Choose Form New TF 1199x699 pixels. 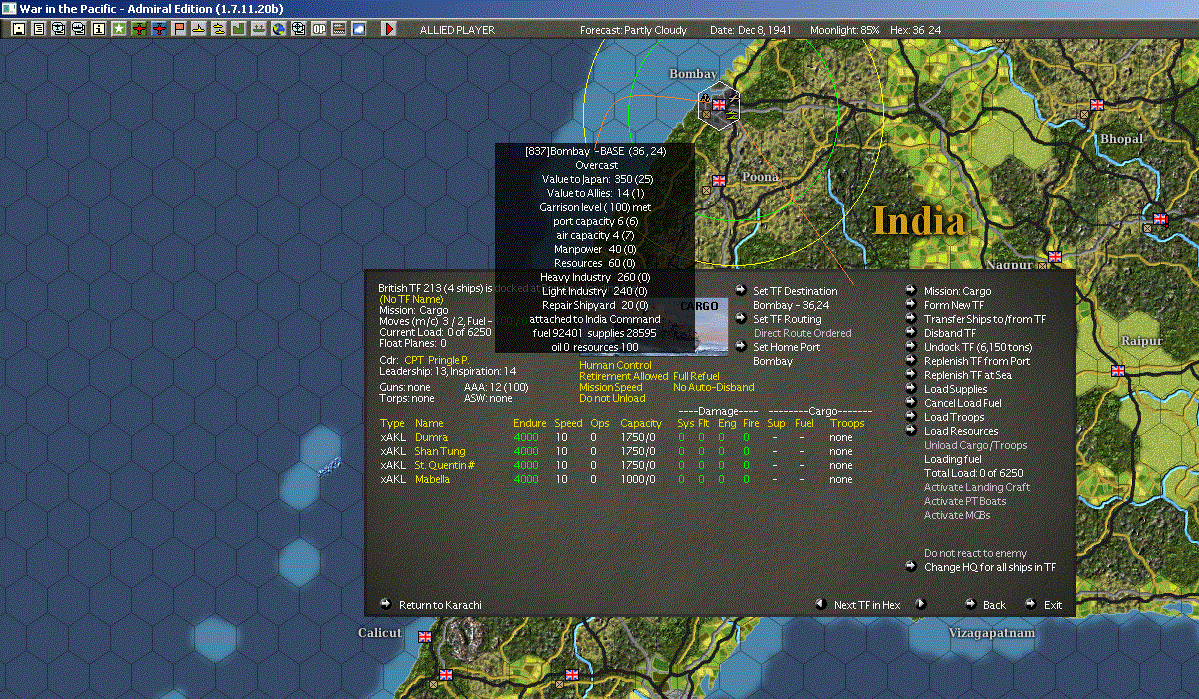(x=954, y=305)
